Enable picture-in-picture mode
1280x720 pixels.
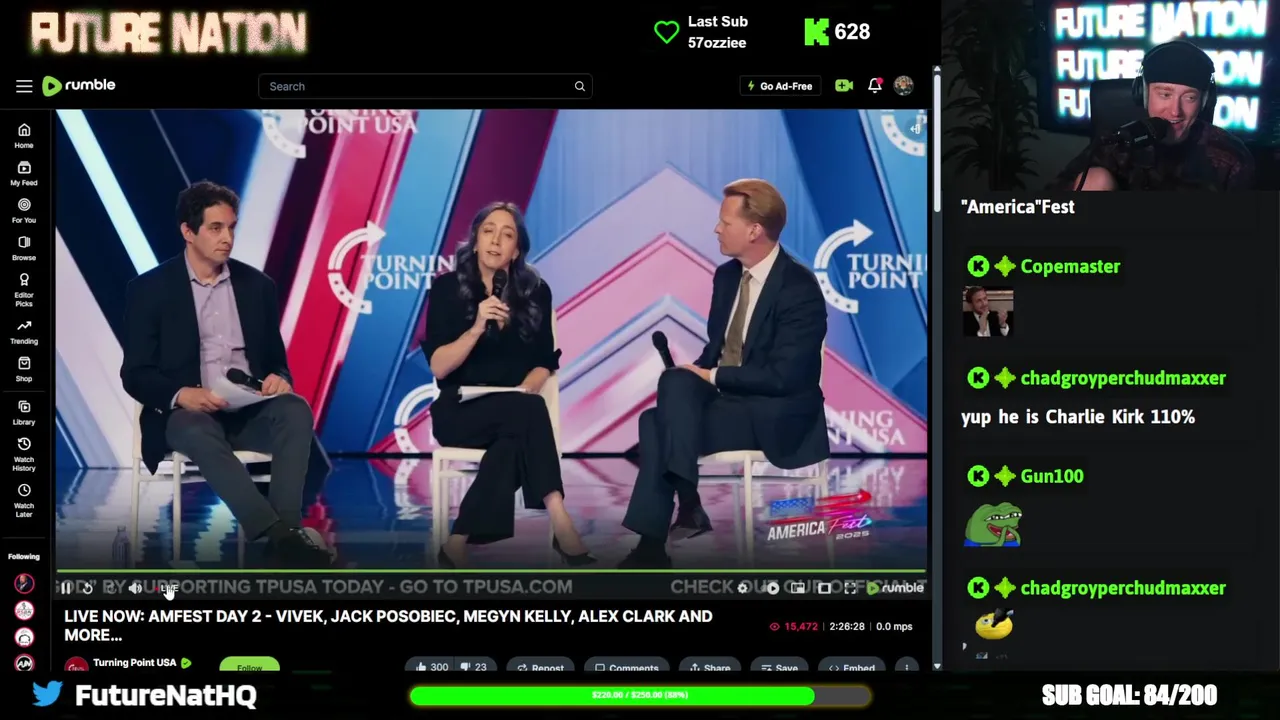point(798,588)
